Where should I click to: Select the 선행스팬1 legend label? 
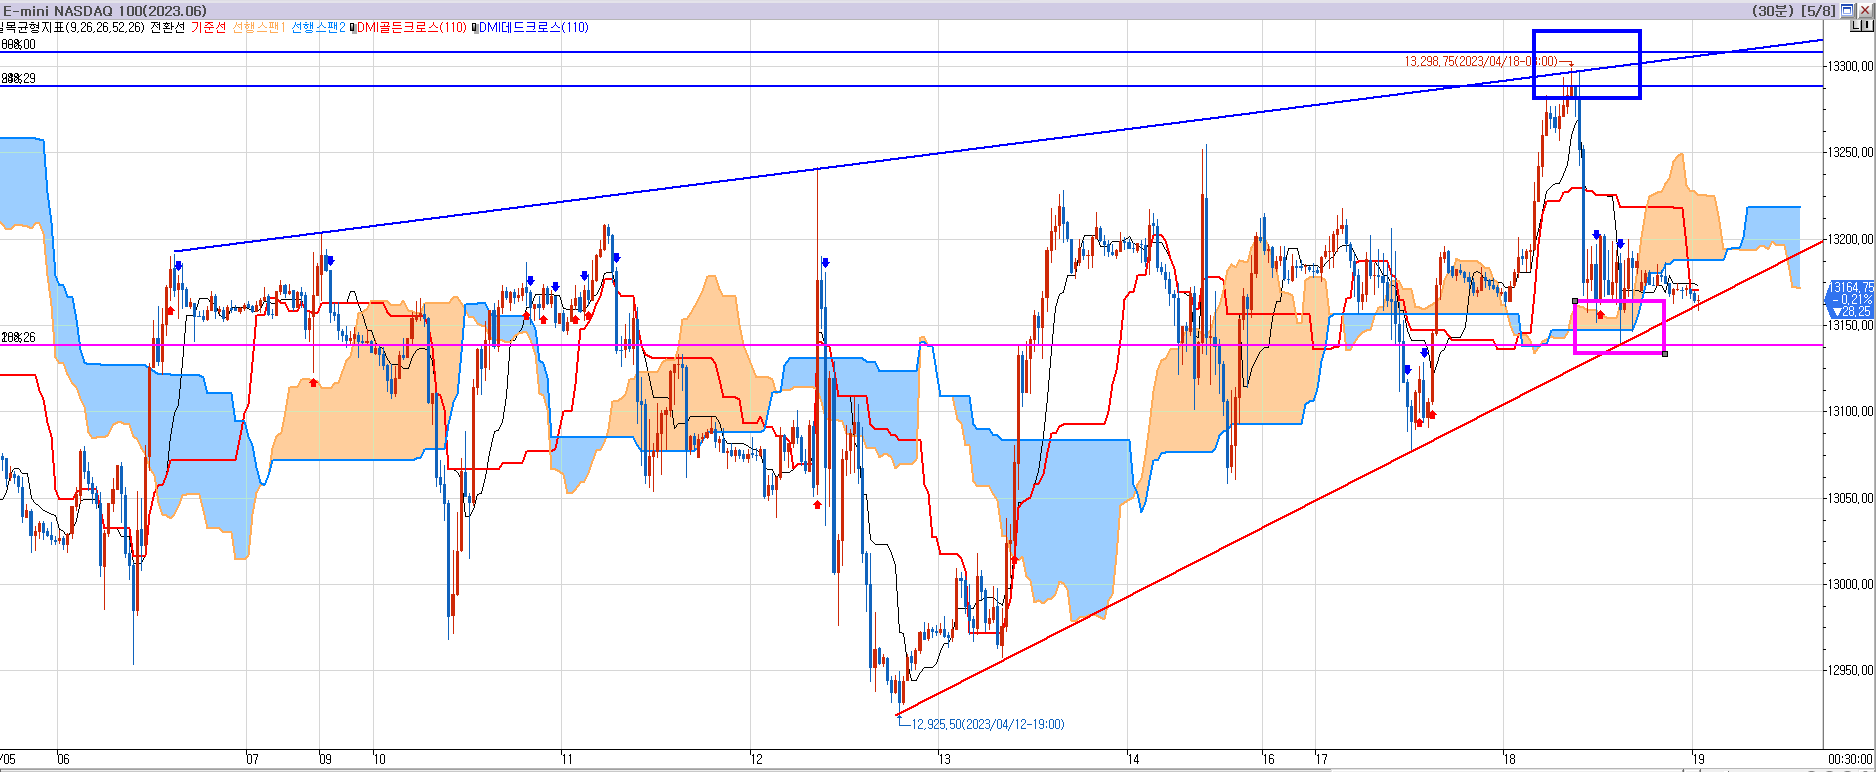tap(258, 27)
